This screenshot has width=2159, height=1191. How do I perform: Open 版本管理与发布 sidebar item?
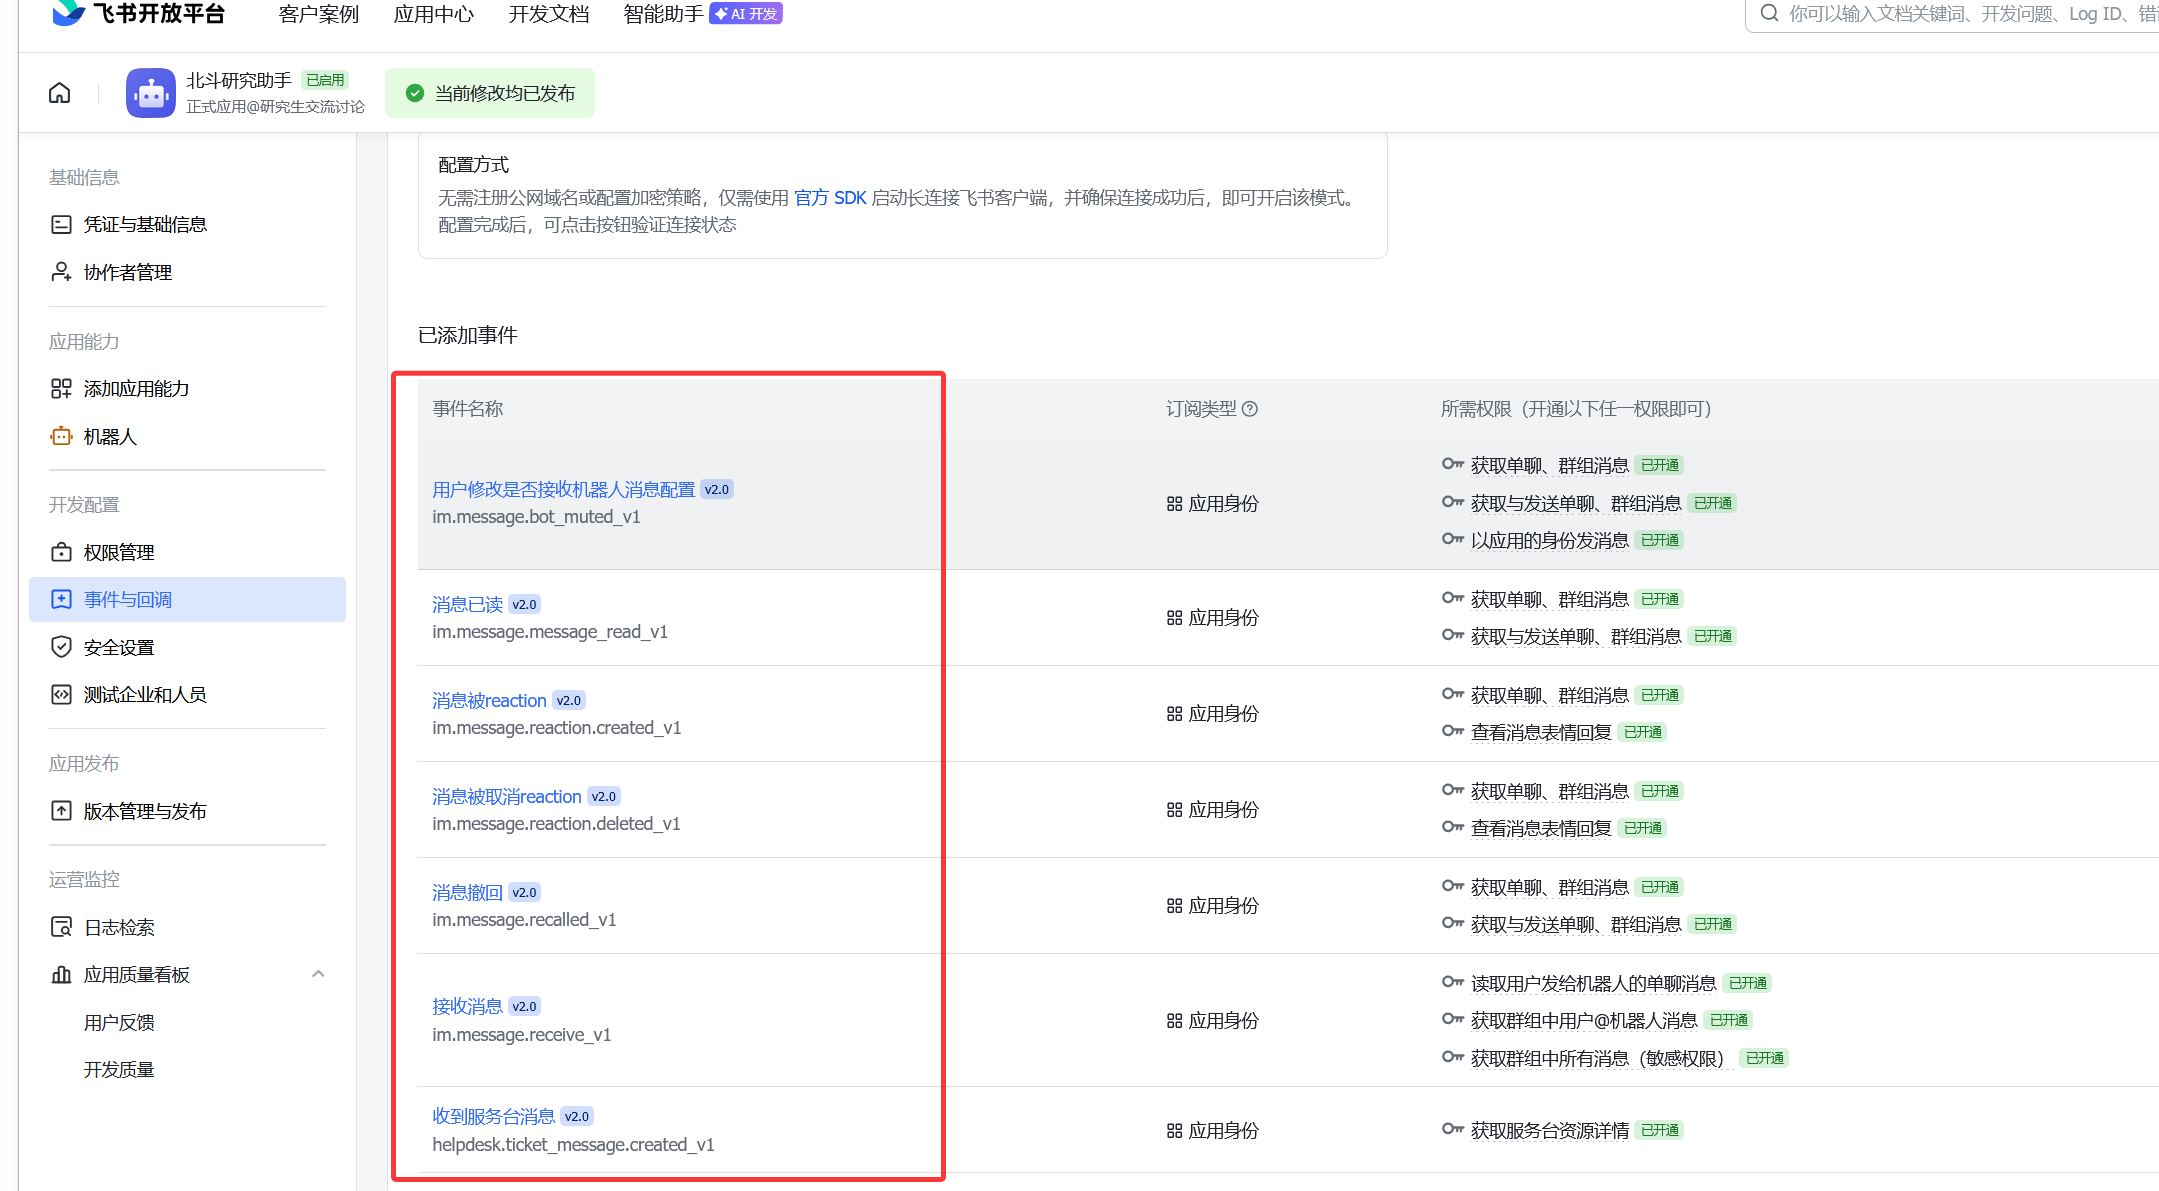[144, 811]
